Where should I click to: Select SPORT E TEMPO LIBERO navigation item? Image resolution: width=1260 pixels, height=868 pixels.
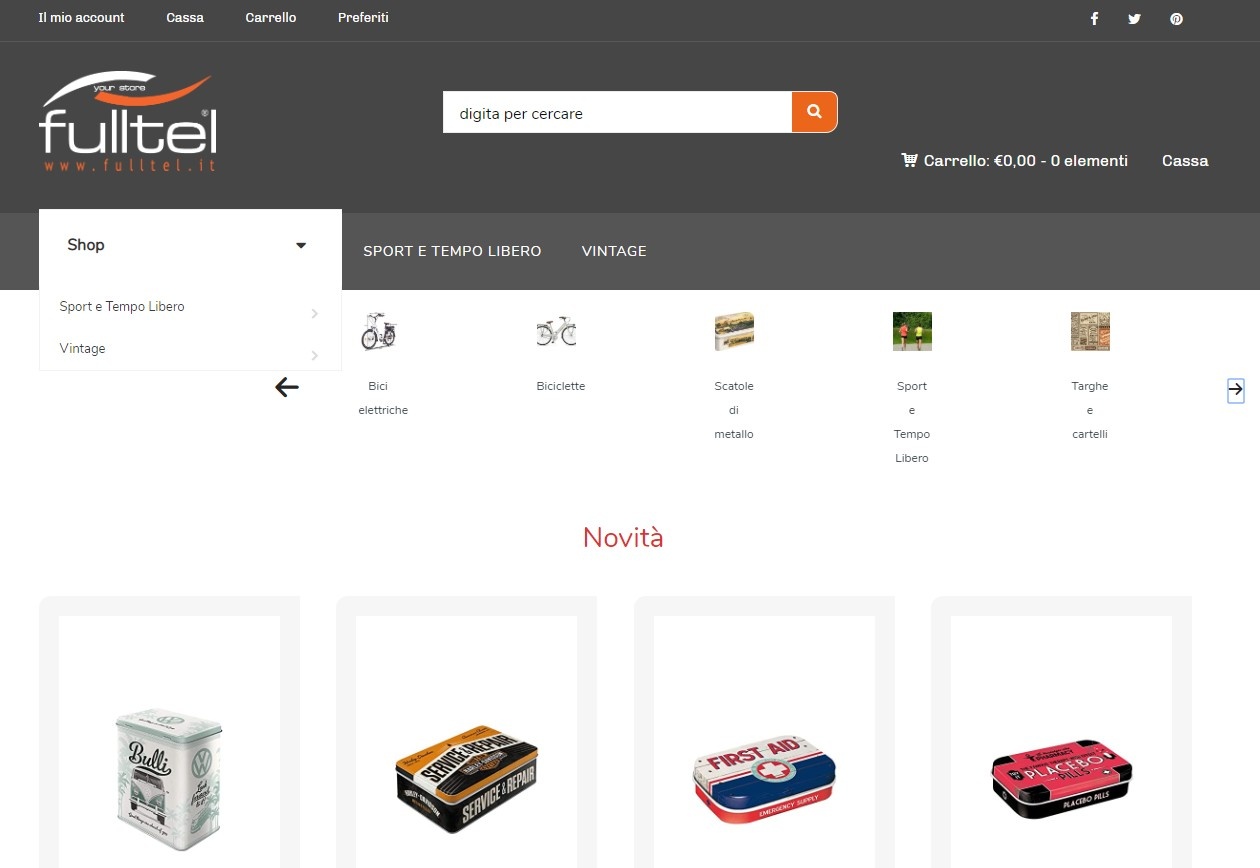point(452,251)
